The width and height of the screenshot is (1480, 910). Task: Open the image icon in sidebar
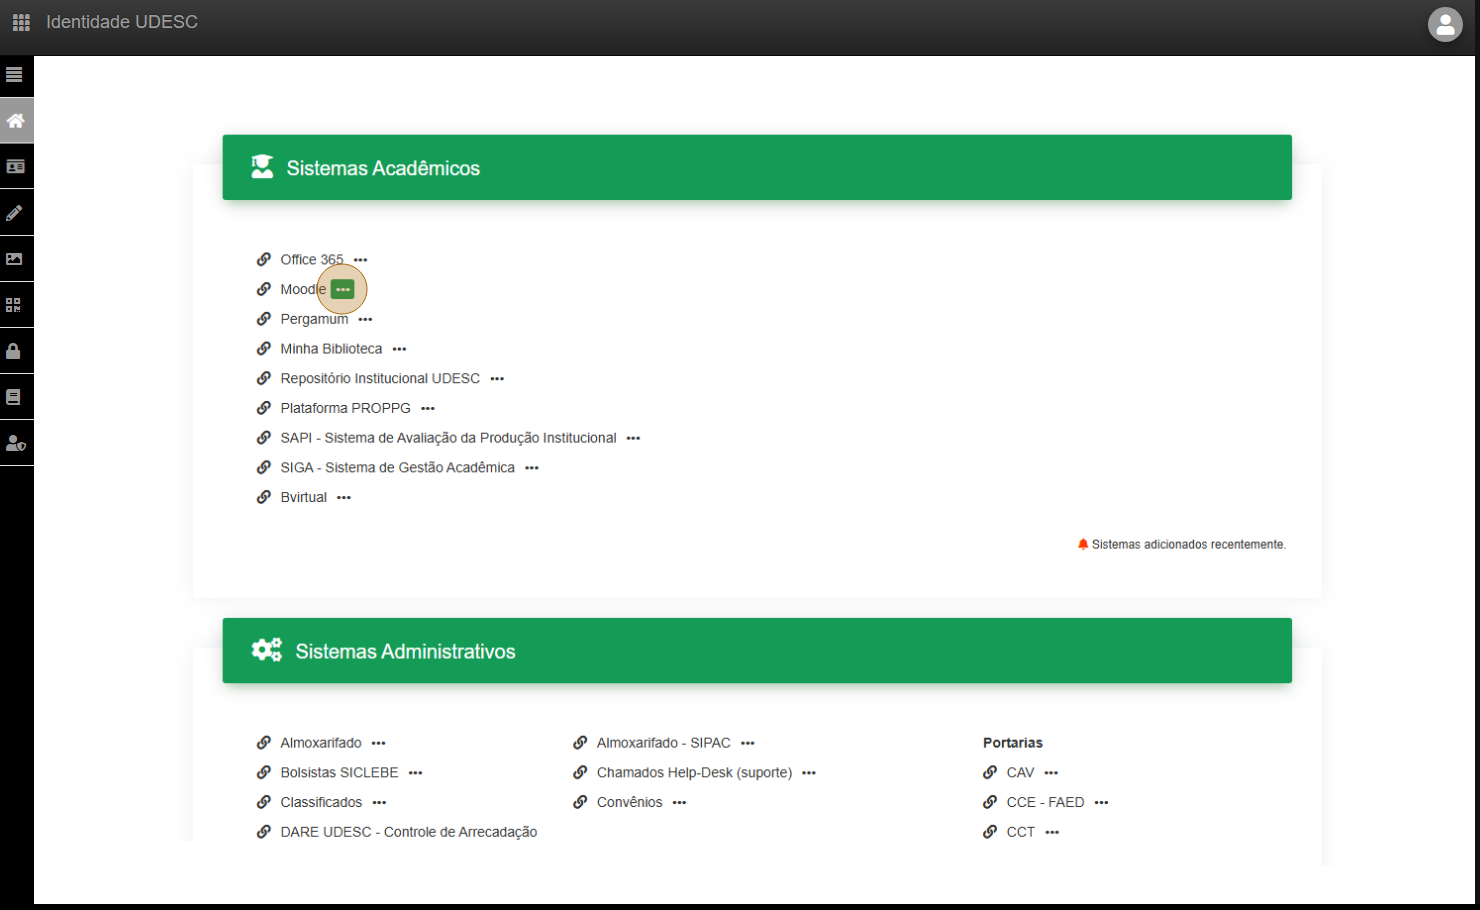(15, 259)
